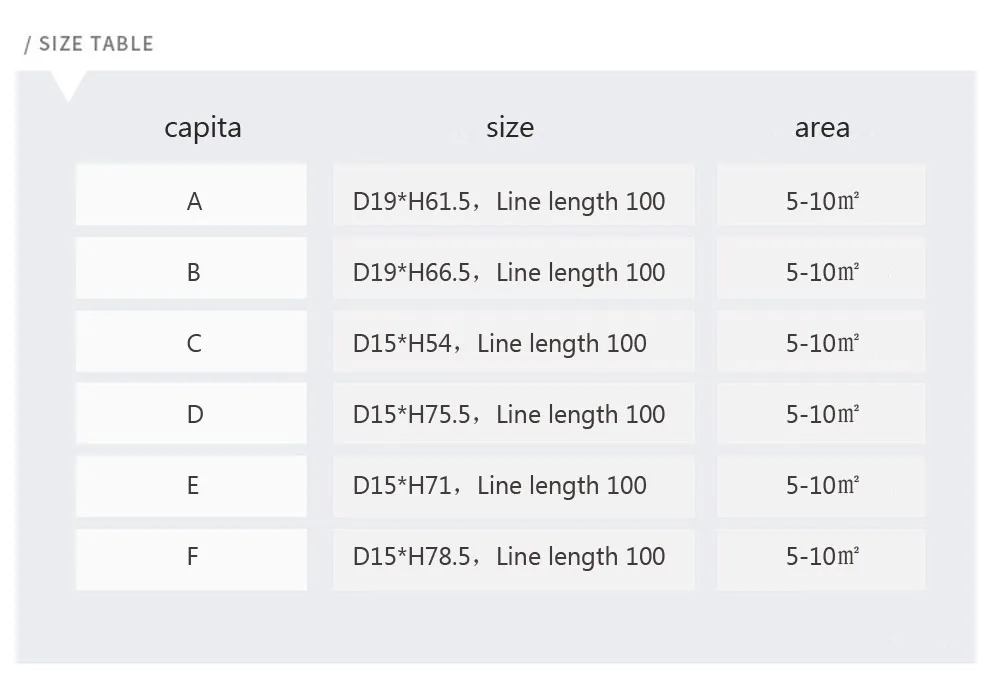
Task: Click the D15*H75.5 size cell
Action: click(510, 414)
